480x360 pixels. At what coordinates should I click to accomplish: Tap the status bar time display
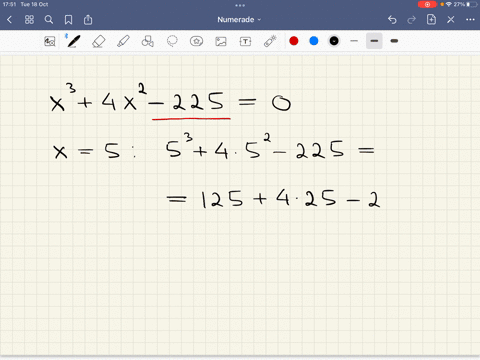click(x=10, y=4)
